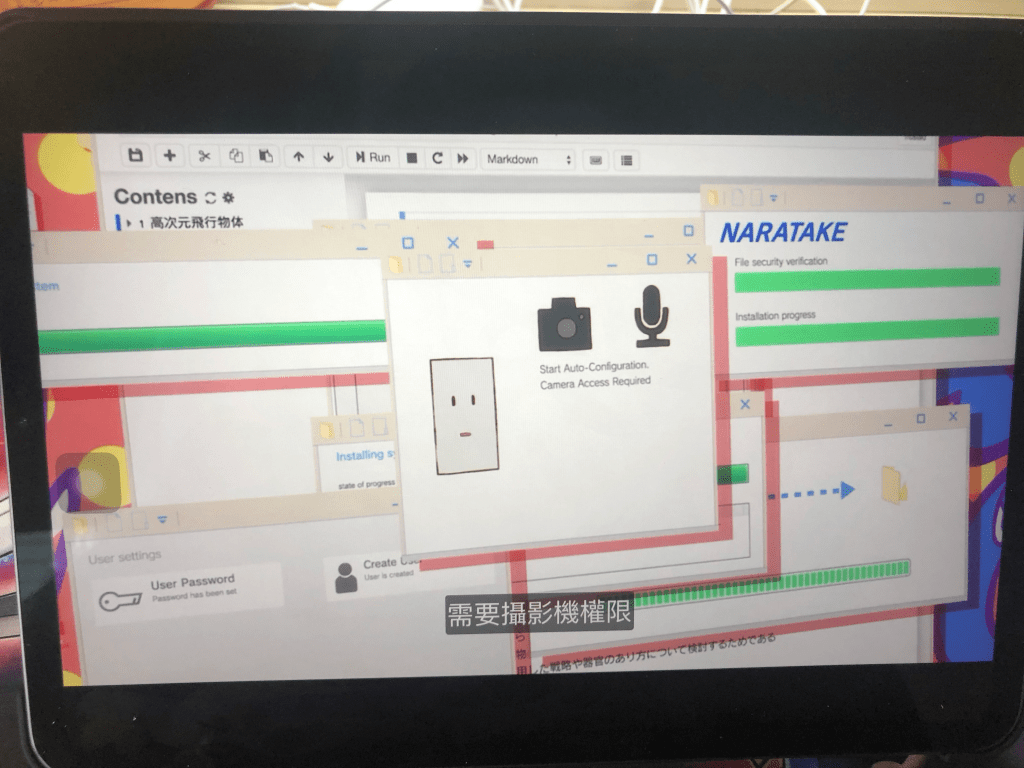This screenshot has height=768, width=1024.
Task: Tap the floating assistive touch button
Action: pyautogui.click(x=92, y=482)
